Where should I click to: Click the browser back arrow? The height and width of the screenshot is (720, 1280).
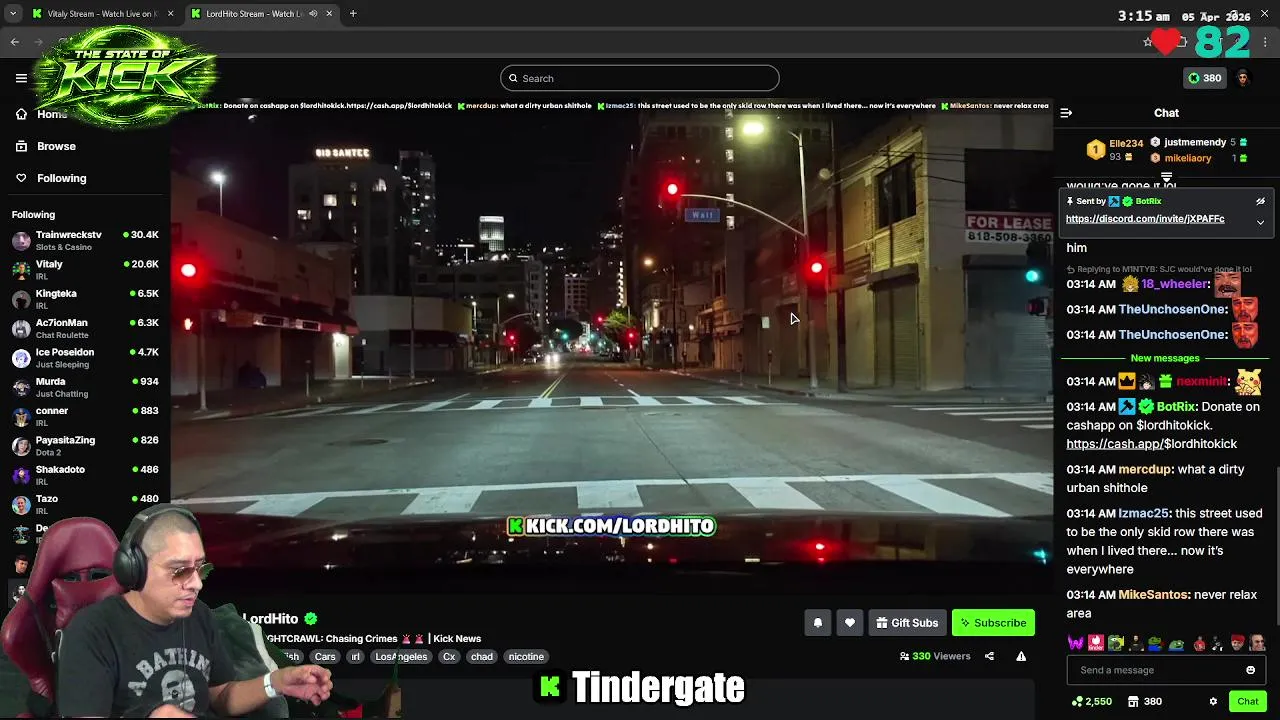coord(14,41)
